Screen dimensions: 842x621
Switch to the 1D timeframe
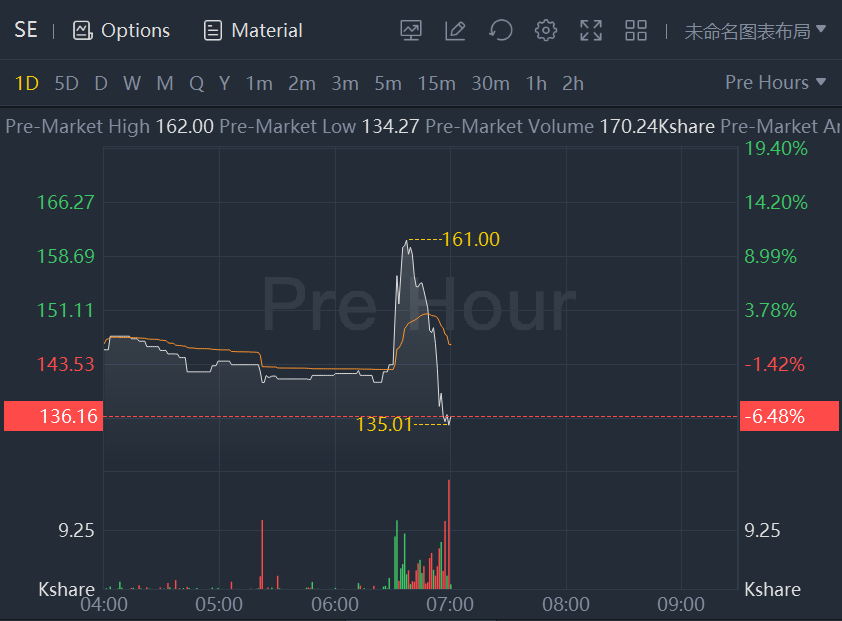click(x=27, y=83)
